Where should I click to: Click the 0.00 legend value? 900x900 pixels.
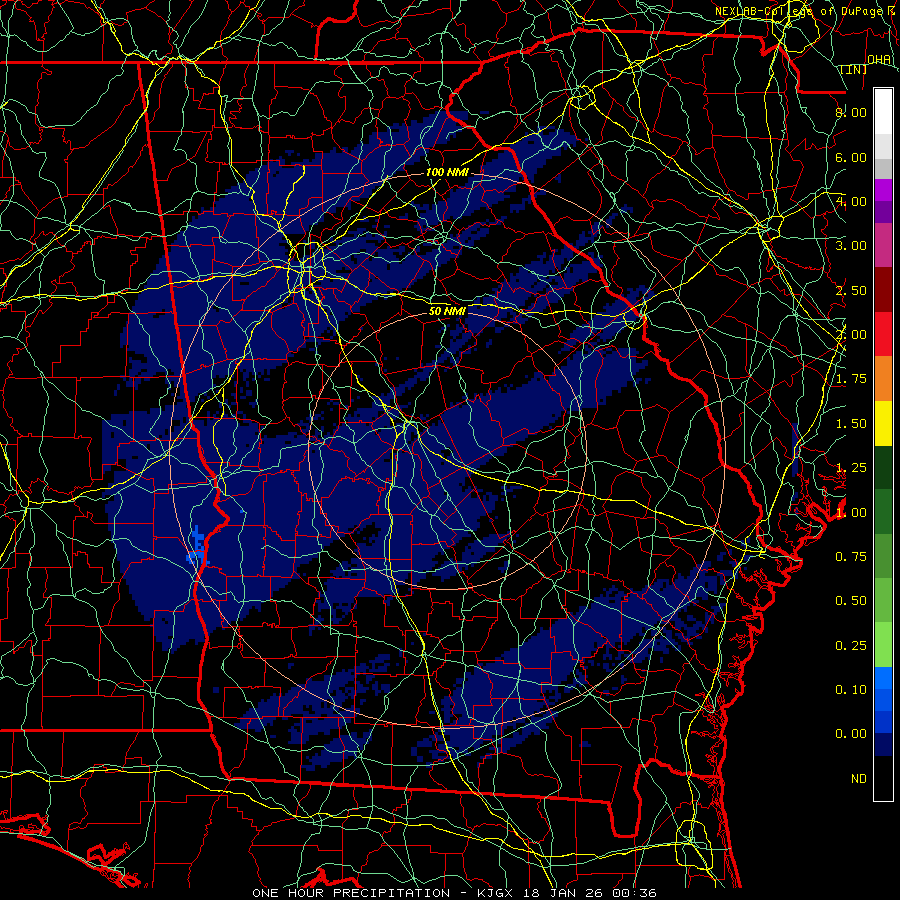click(x=851, y=734)
